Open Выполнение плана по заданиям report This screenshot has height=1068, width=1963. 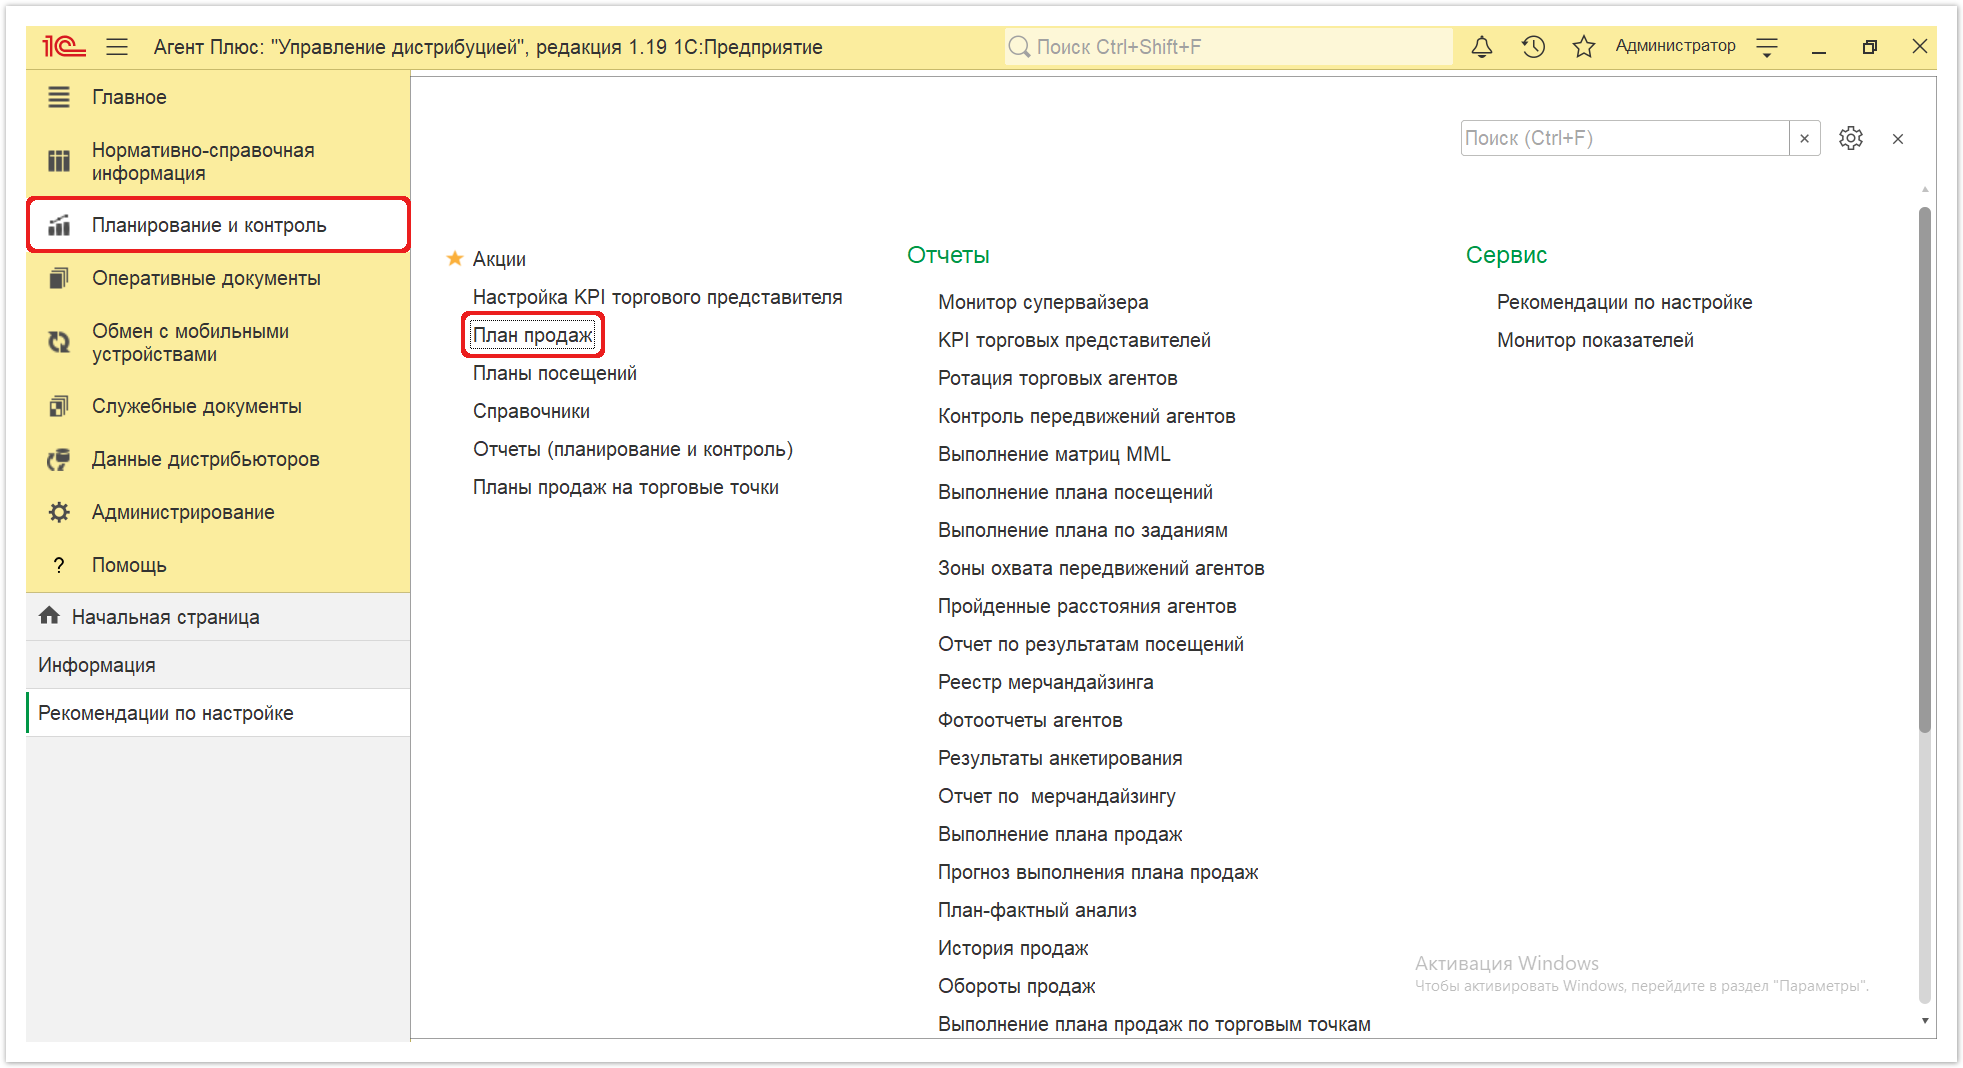[1083, 530]
